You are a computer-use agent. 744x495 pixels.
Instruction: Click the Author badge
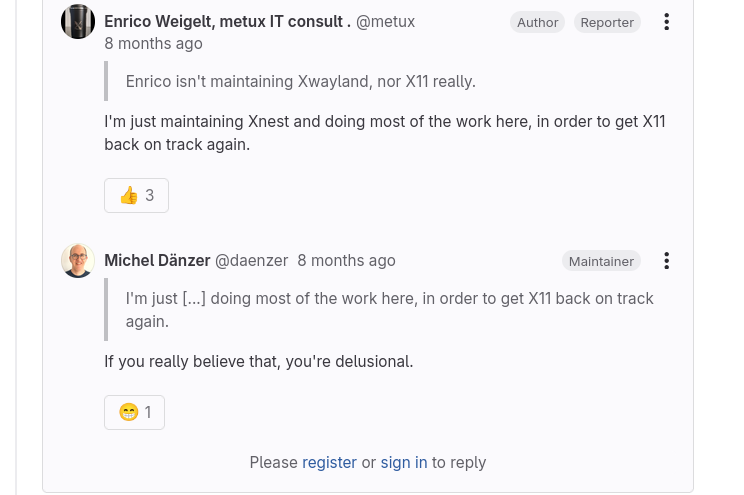click(x=537, y=22)
